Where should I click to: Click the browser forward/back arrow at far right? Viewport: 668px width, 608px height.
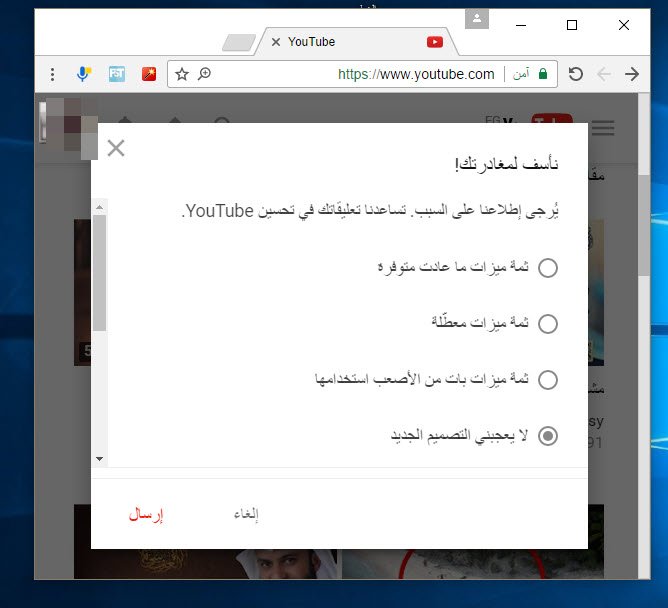pyautogui.click(x=631, y=74)
